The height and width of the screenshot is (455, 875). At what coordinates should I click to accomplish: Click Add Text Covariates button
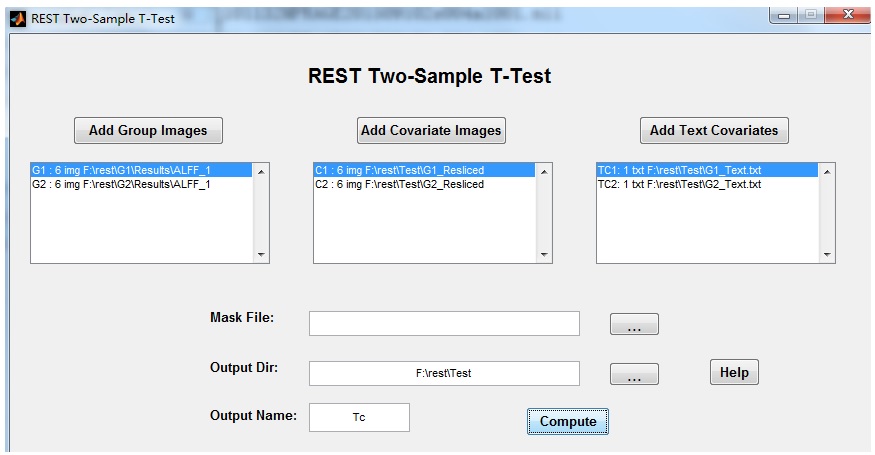(x=714, y=131)
